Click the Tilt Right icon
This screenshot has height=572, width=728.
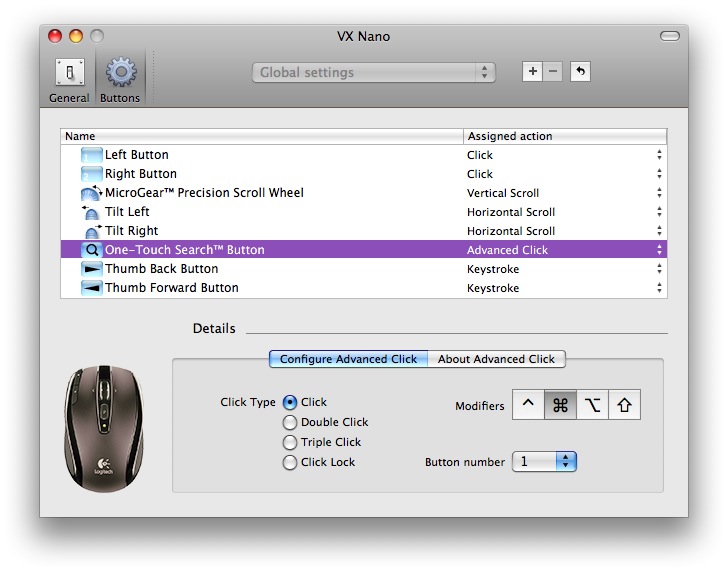[91, 231]
